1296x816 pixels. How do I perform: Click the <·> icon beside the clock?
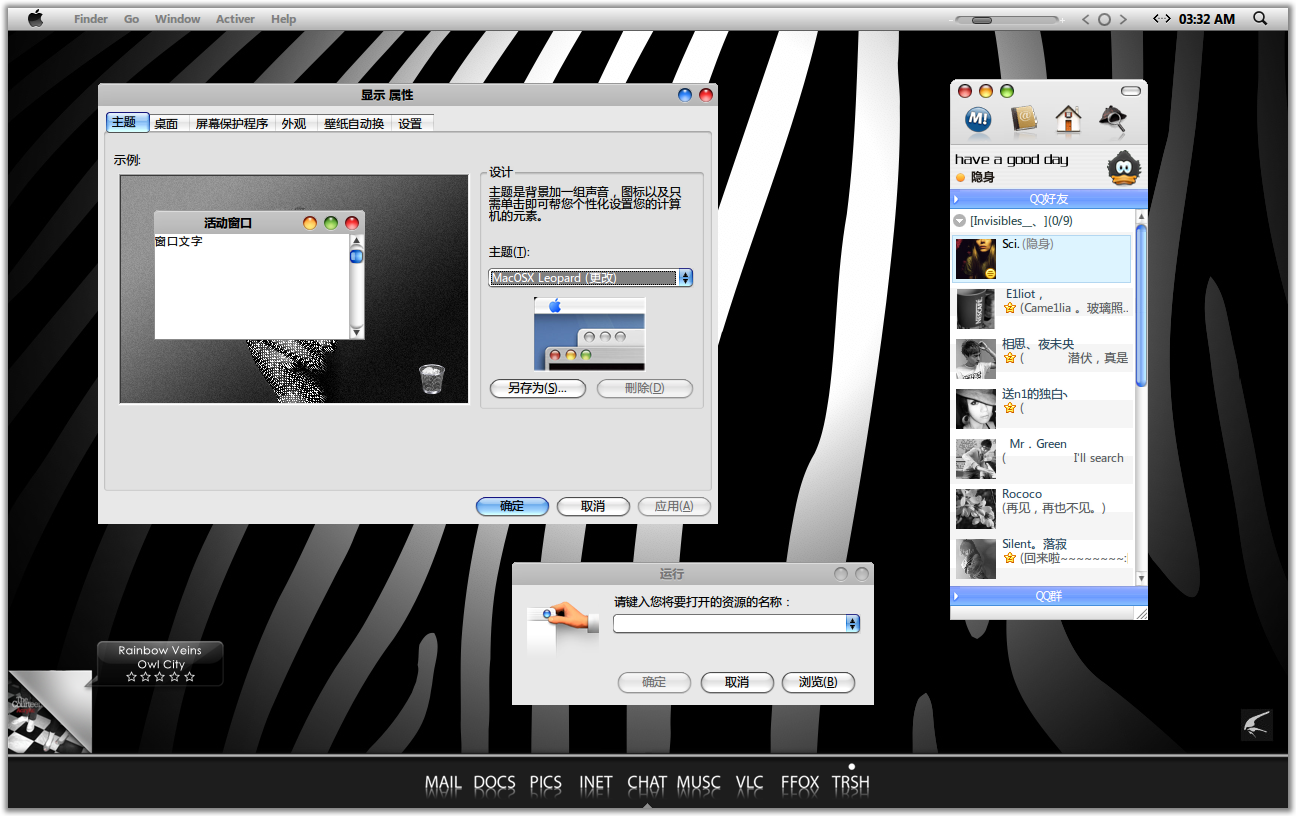(x=1162, y=18)
